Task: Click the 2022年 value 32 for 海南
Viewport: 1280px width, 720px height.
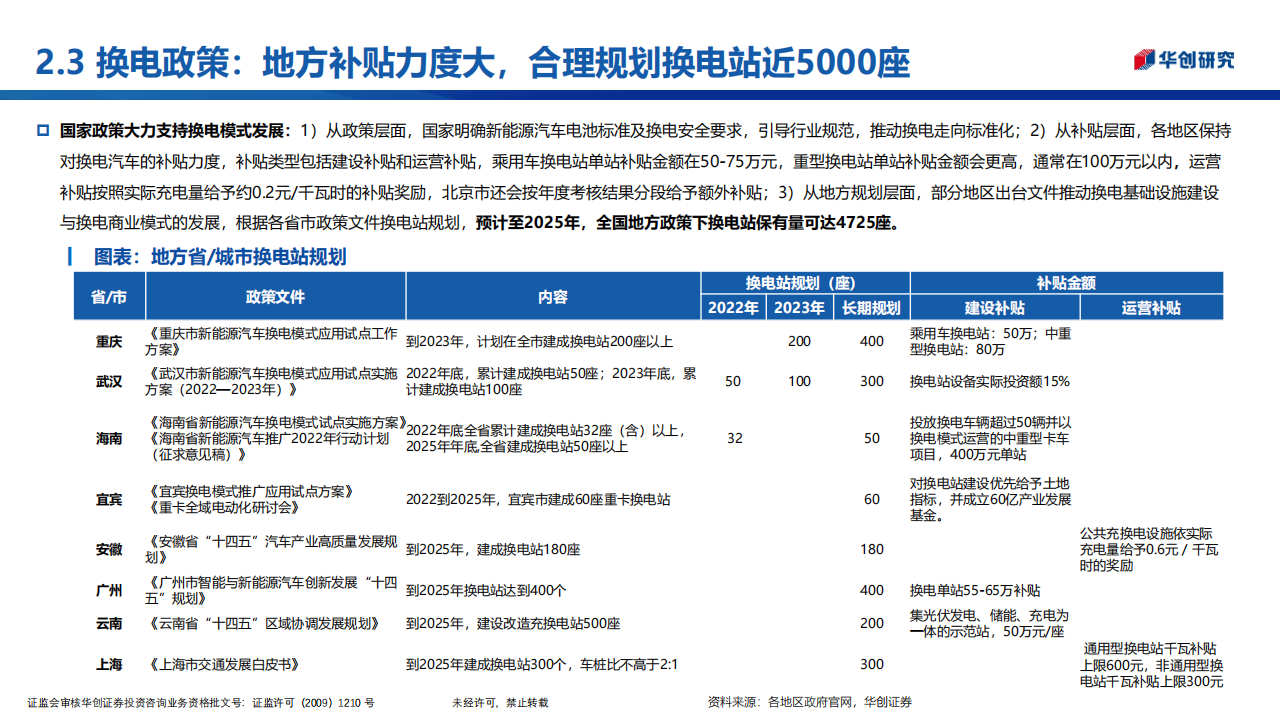Action: [735, 438]
